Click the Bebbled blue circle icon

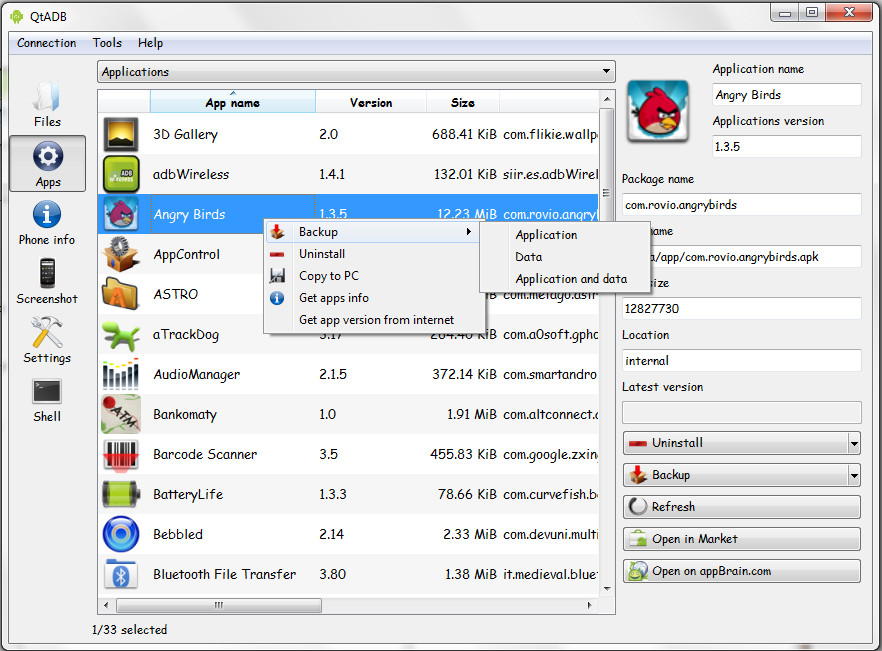[121, 534]
